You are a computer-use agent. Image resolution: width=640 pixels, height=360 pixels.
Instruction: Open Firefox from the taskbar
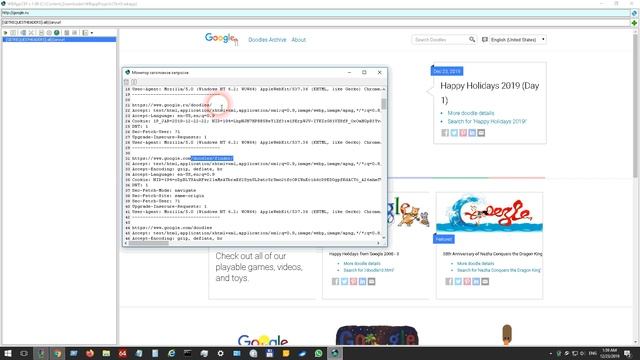[x=90, y=353]
